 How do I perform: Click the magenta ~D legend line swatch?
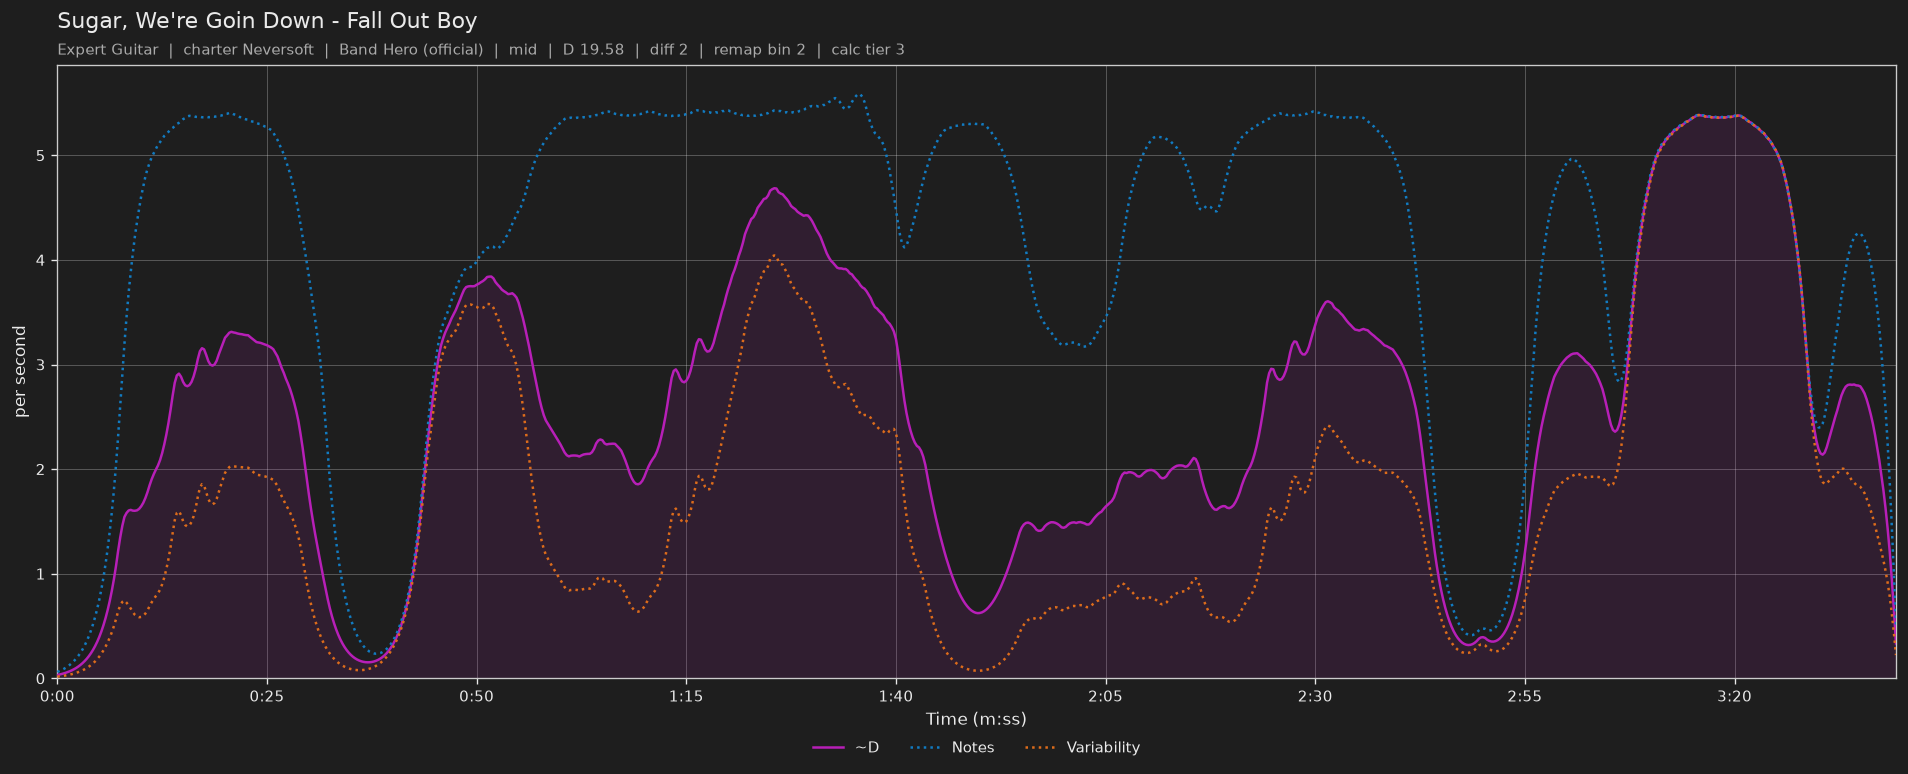pos(829,748)
